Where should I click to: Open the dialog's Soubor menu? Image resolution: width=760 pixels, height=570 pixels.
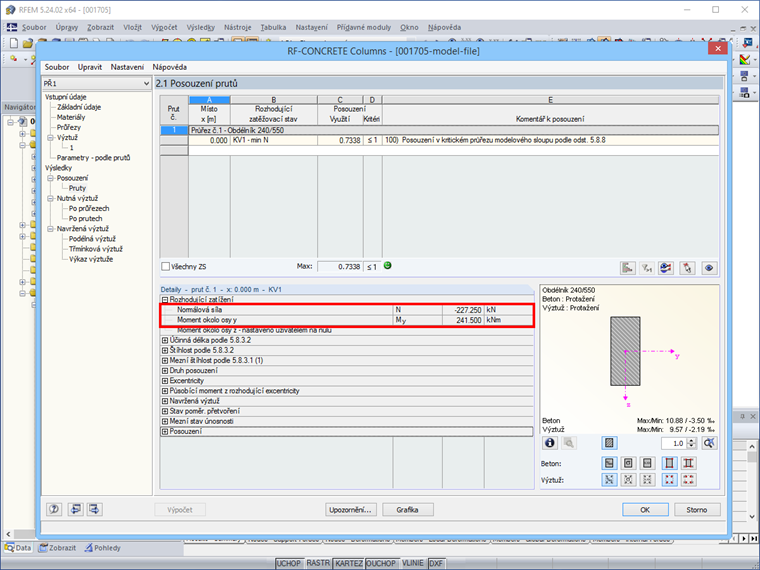point(57,67)
